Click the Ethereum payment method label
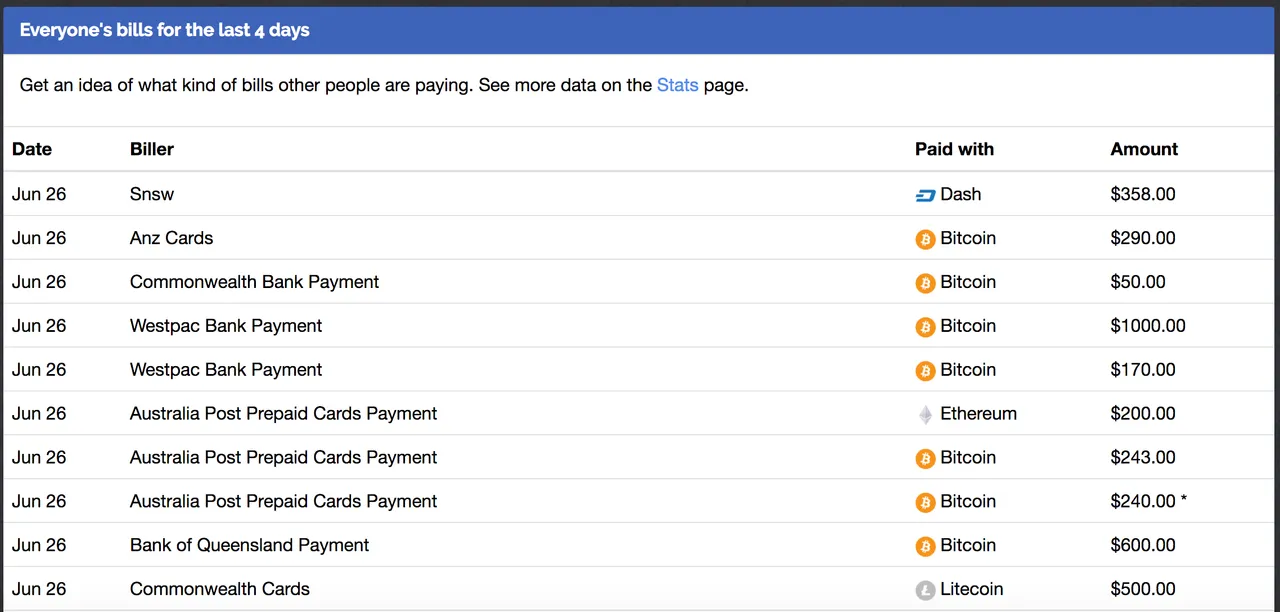This screenshot has width=1280, height=612. 979,414
